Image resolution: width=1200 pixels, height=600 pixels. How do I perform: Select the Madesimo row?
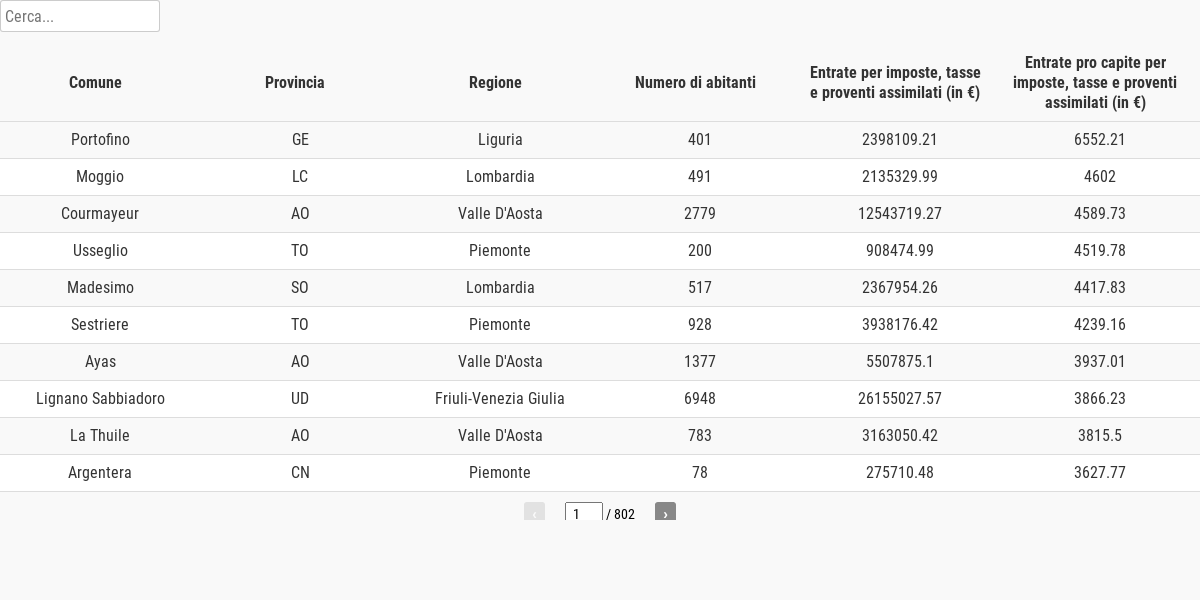pos(600,288)
